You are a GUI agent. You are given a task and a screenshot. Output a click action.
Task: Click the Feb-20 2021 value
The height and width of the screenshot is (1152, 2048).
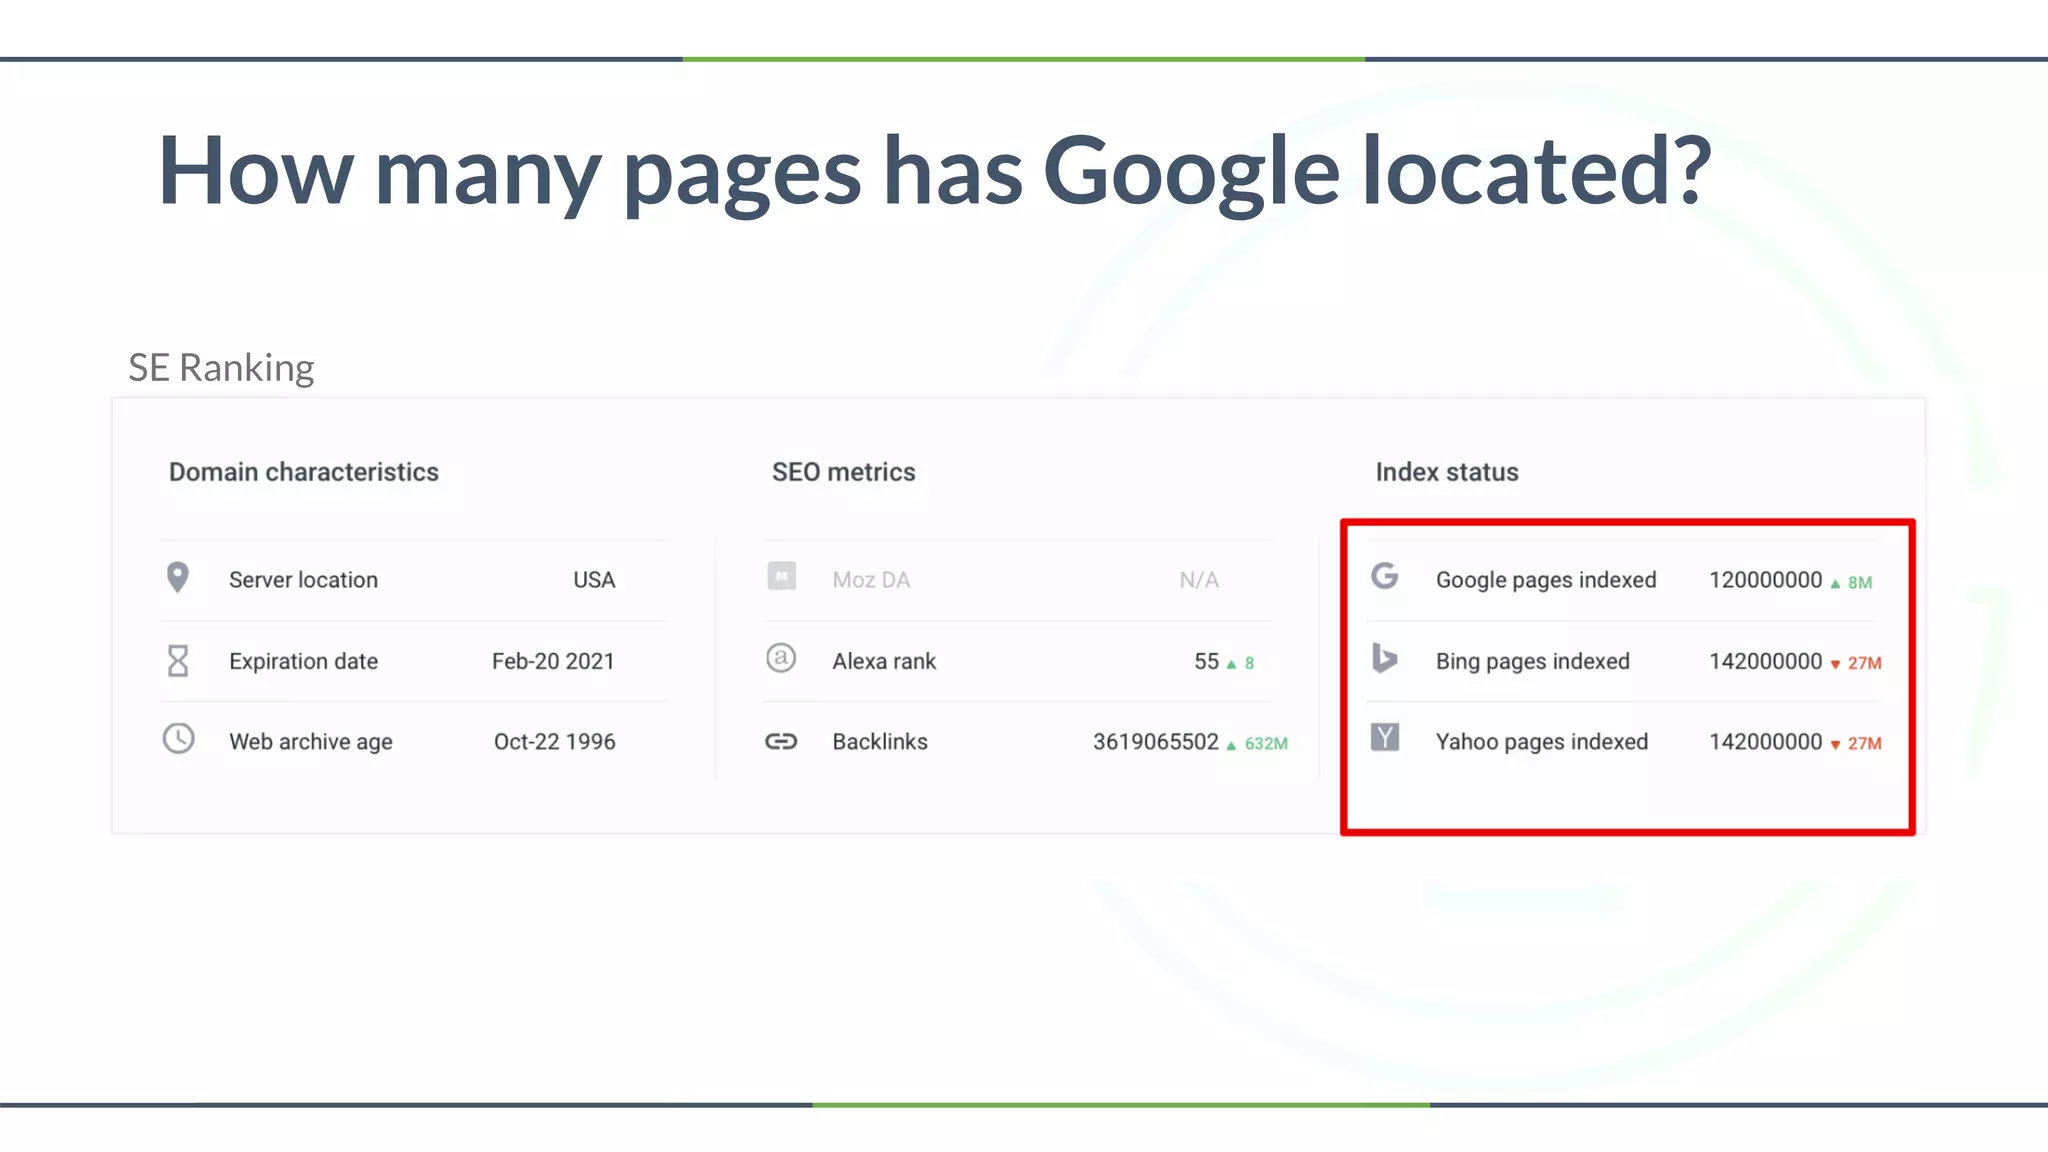click(x=553, y=661)
